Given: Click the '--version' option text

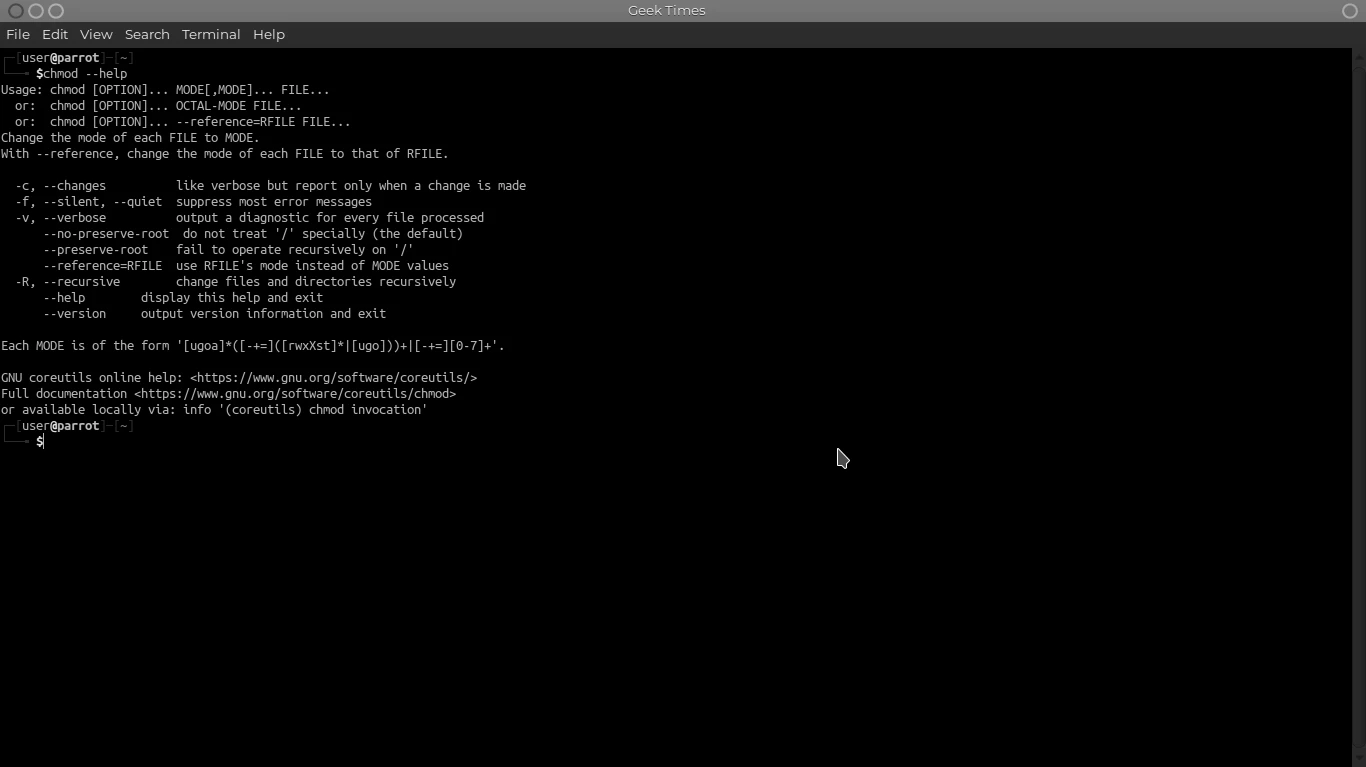Looking at the screenshot, I should (x=74, y=314).
